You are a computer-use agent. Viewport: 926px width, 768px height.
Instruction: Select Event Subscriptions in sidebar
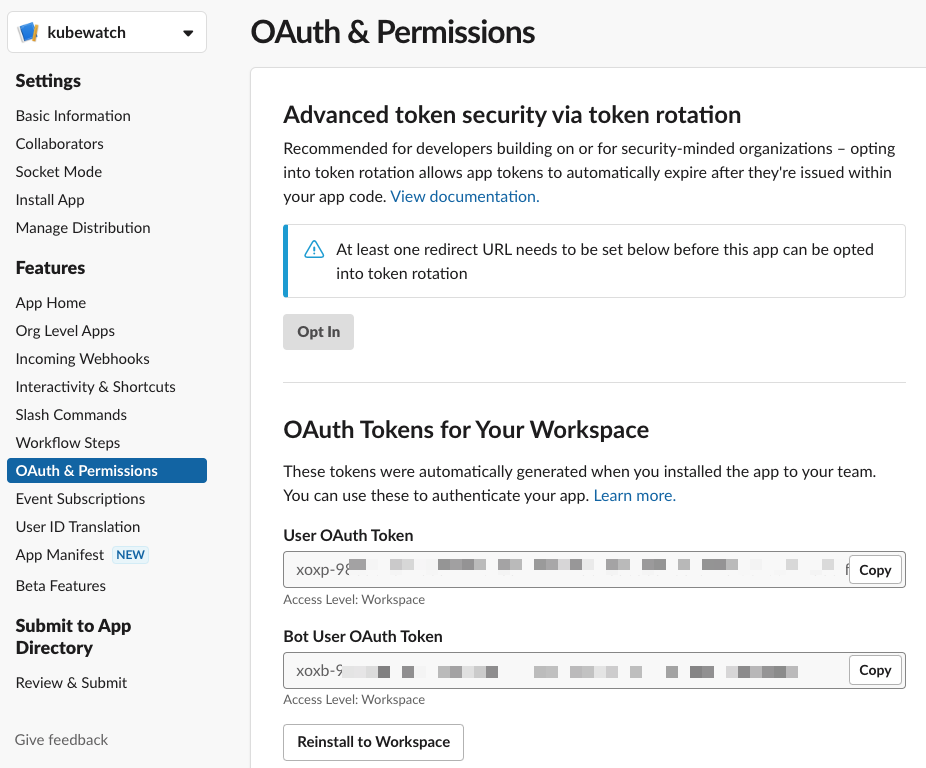click(80, 499)
